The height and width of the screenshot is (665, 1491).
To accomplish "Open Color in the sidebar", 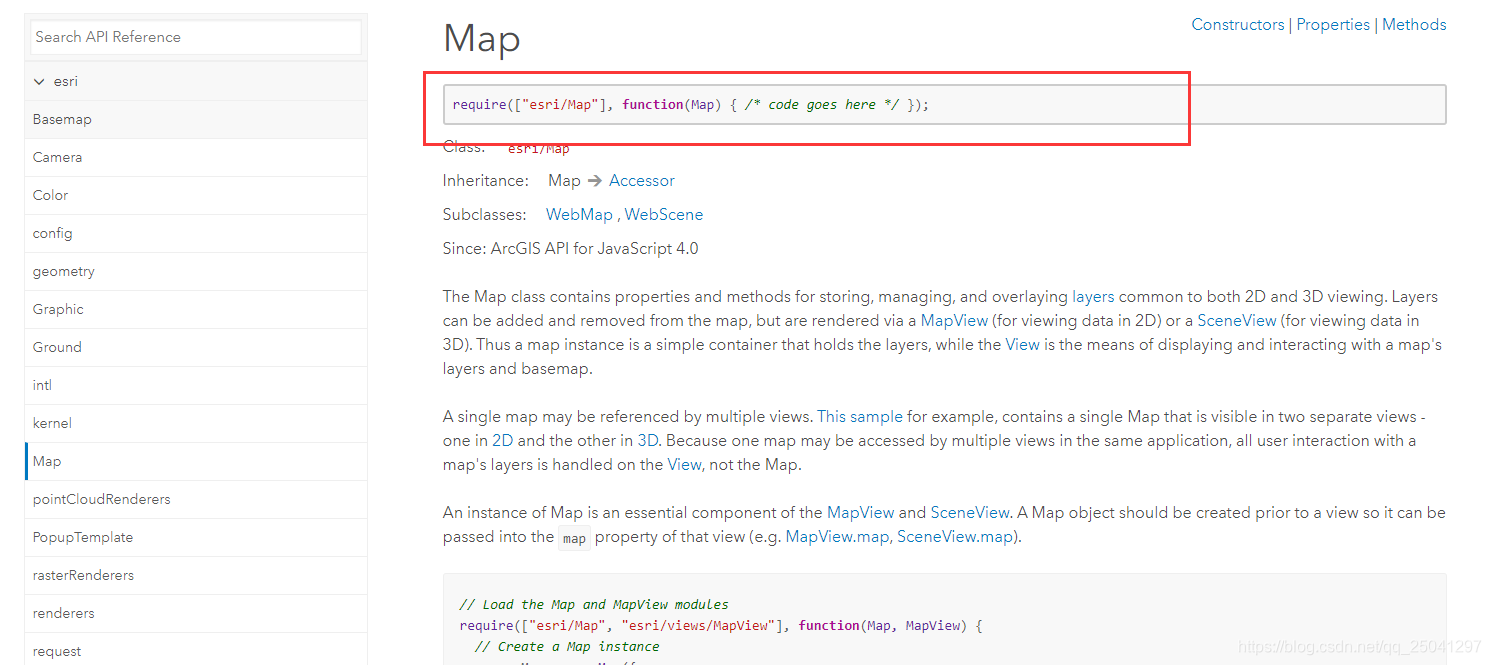I will [x=195, y=195].
